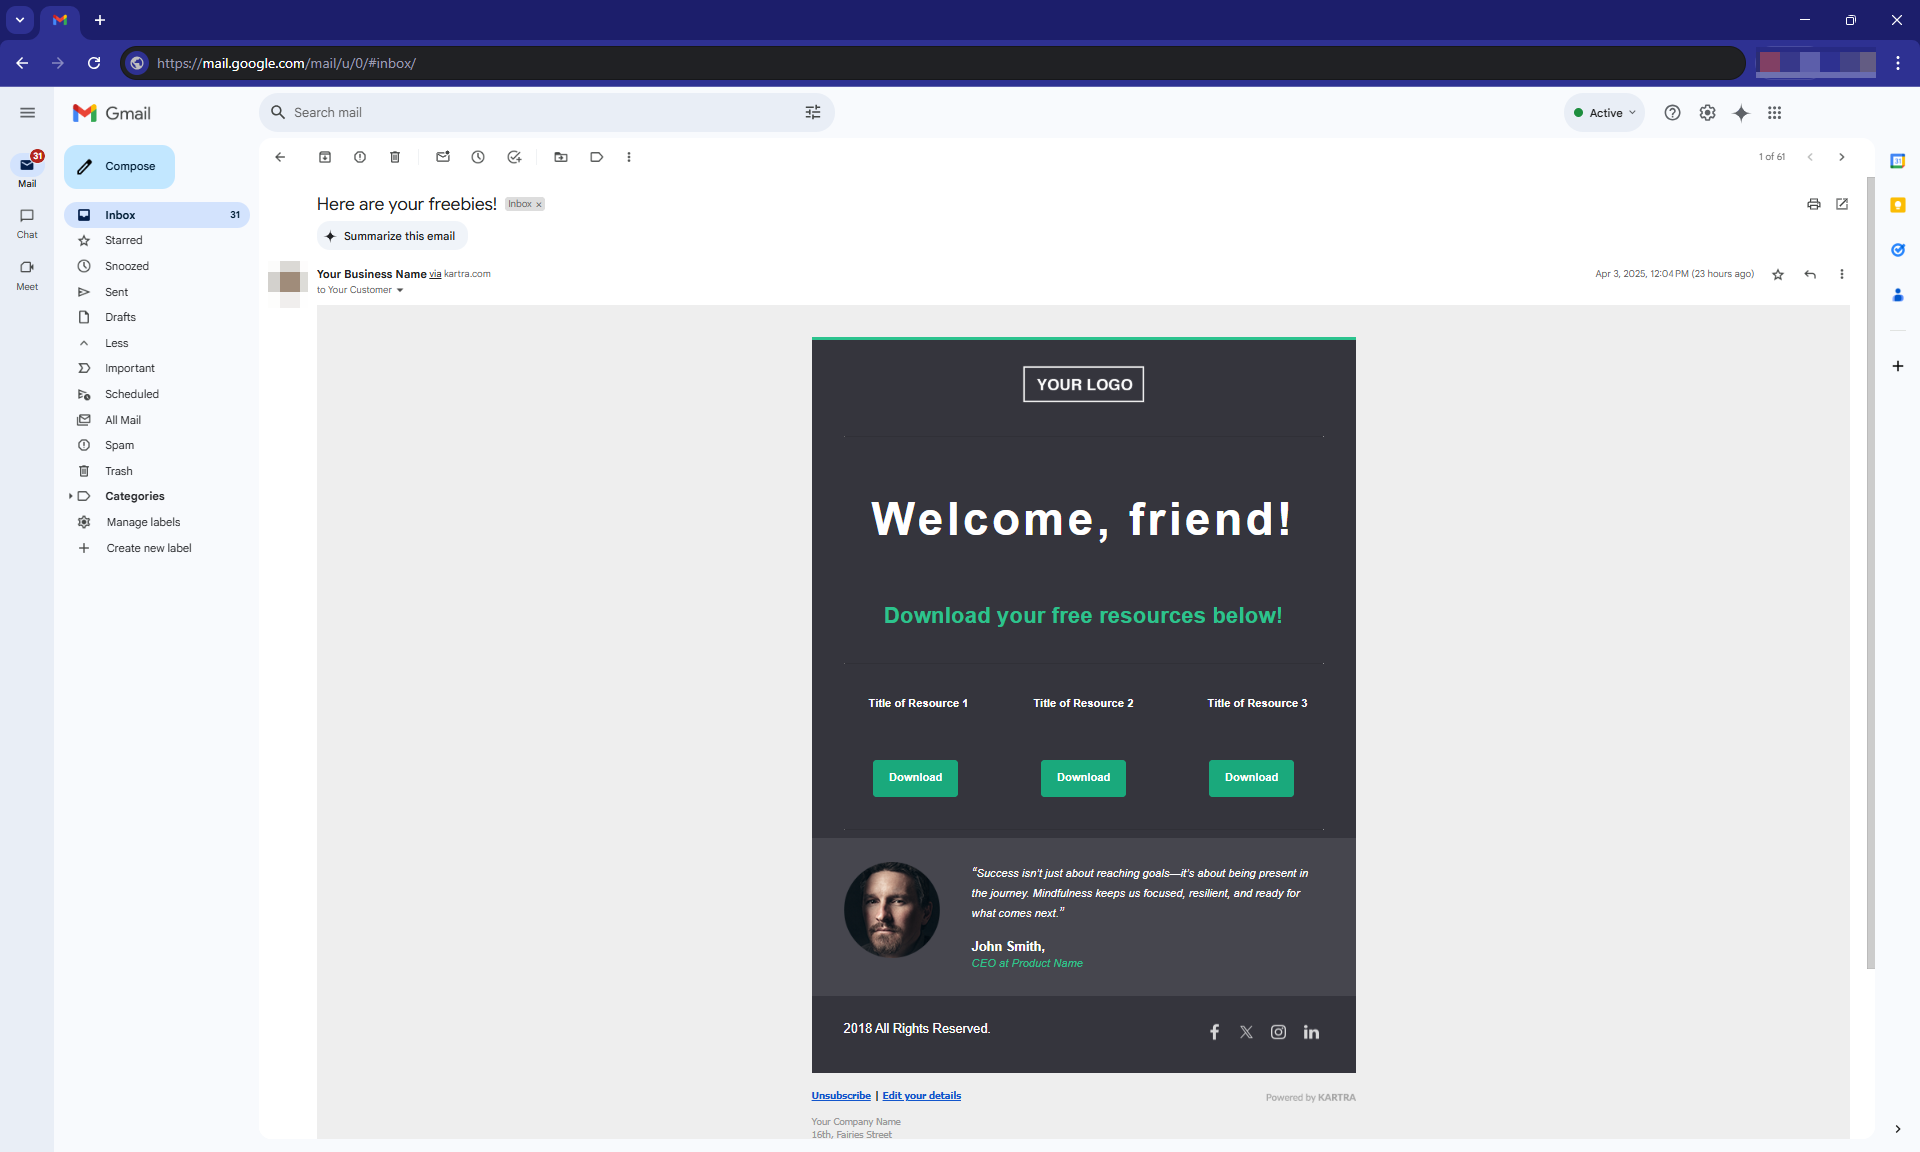Star this email message
The image size is (1920, 1152).
[x=1778, y=274]
